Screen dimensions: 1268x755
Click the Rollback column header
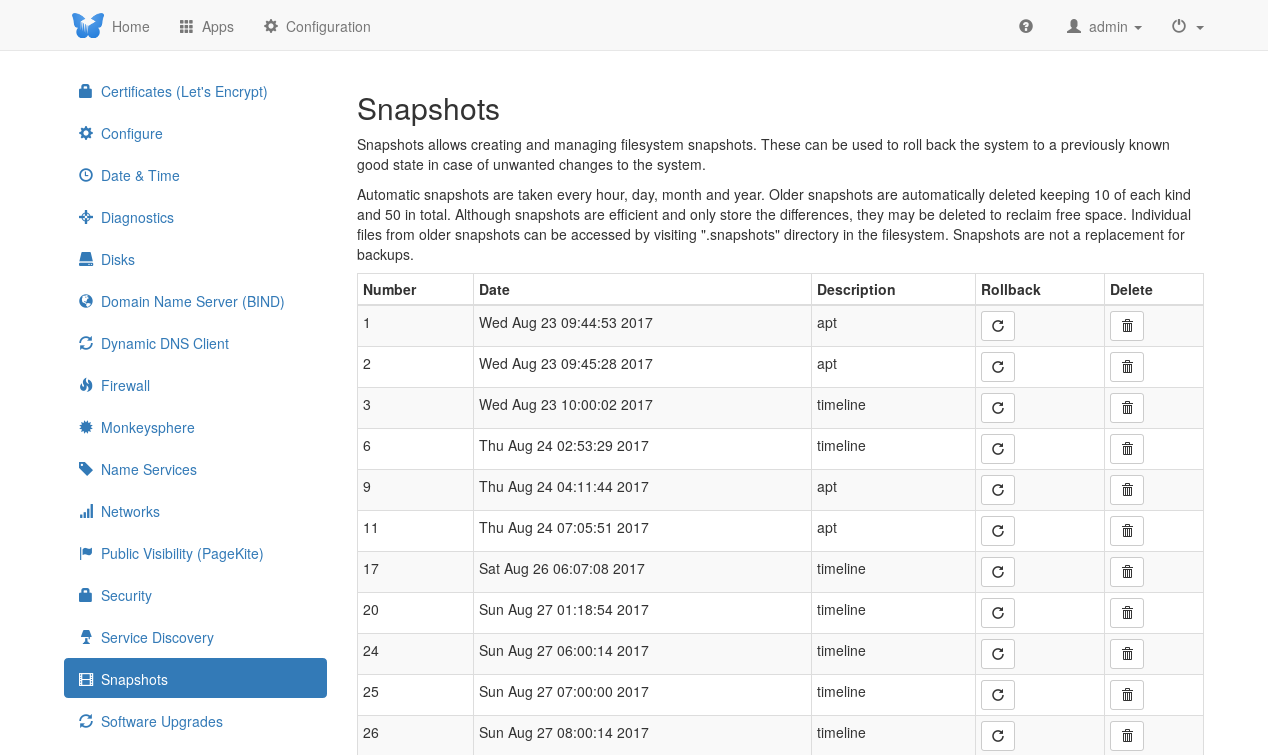(x=1011, y=290)
